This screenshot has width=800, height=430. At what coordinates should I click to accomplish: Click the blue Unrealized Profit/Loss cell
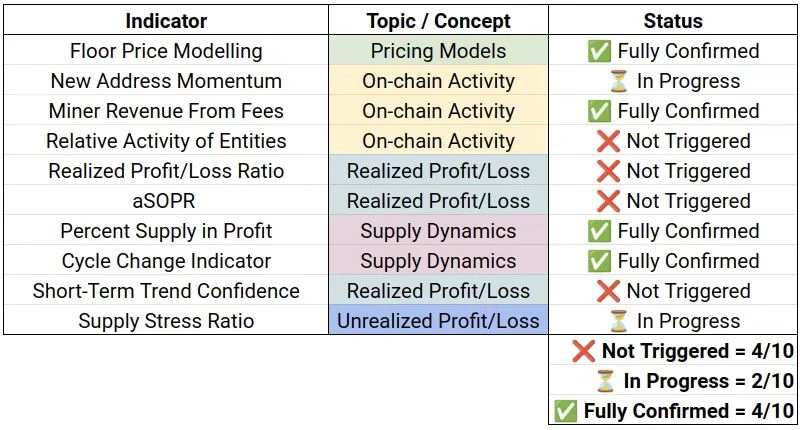tap(438, 320)
